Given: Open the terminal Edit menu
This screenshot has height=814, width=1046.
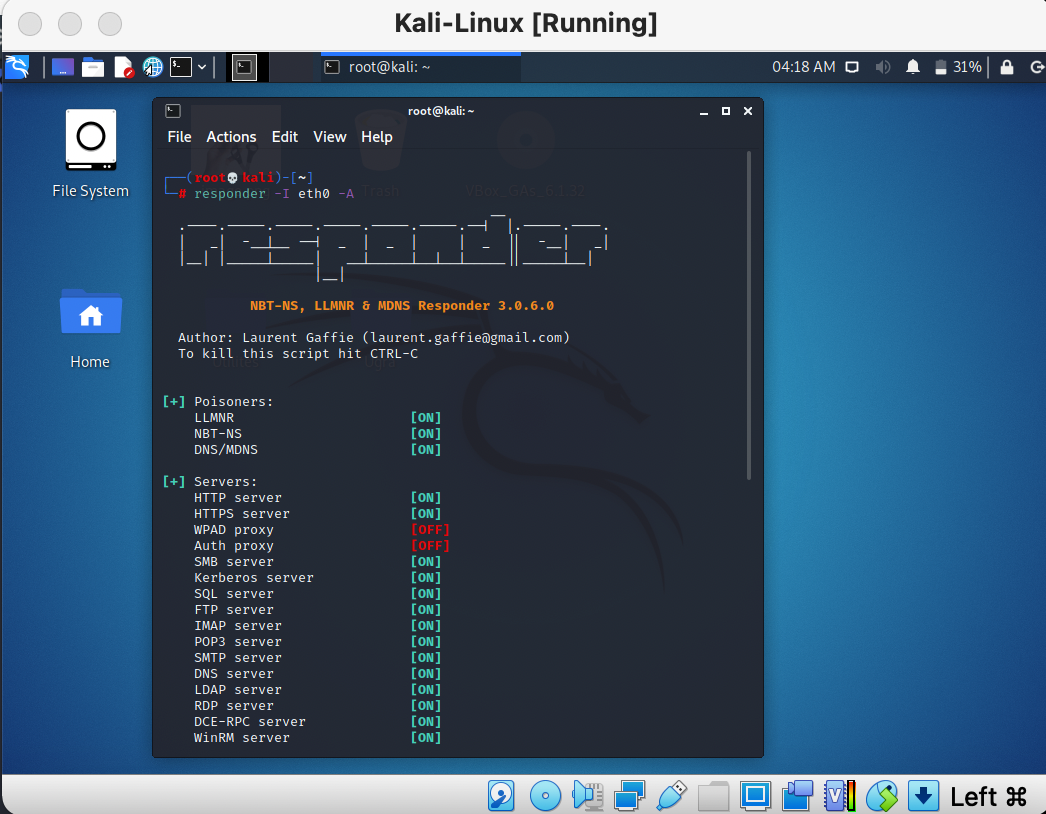Looking at the screenshot, I should coord(284,137).
